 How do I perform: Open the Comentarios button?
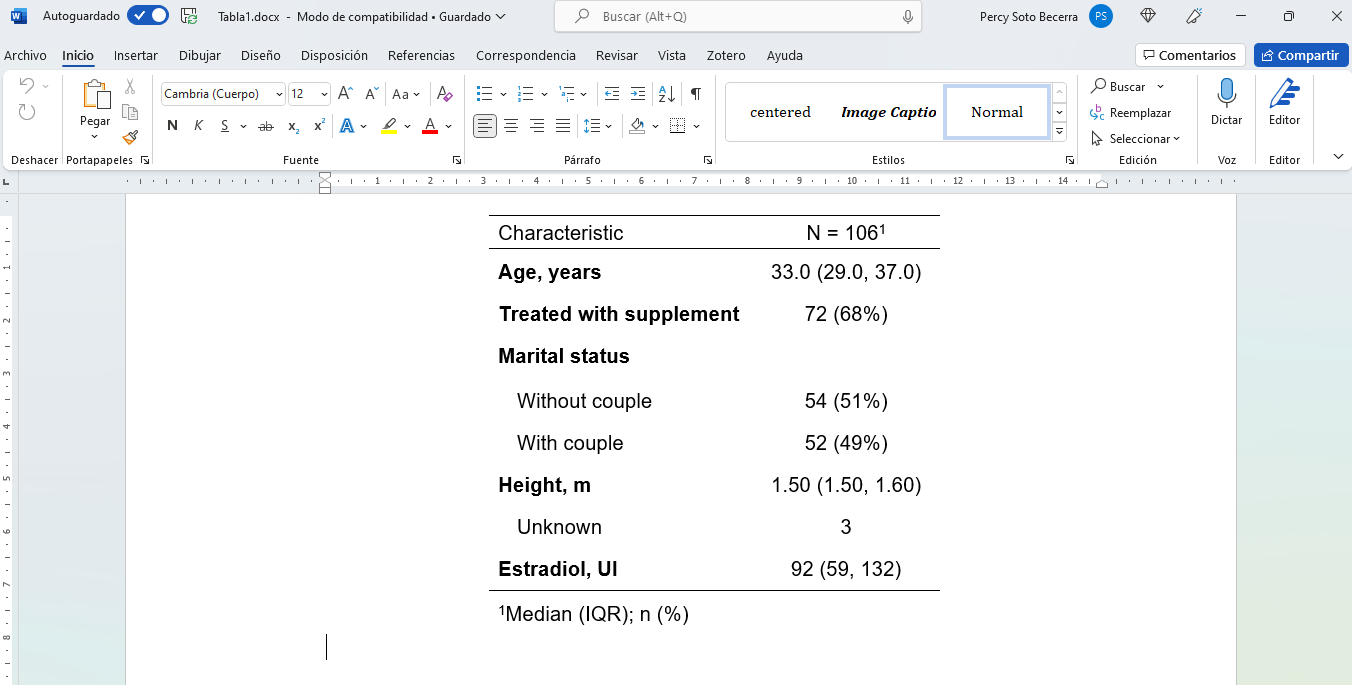(1190, 55)
